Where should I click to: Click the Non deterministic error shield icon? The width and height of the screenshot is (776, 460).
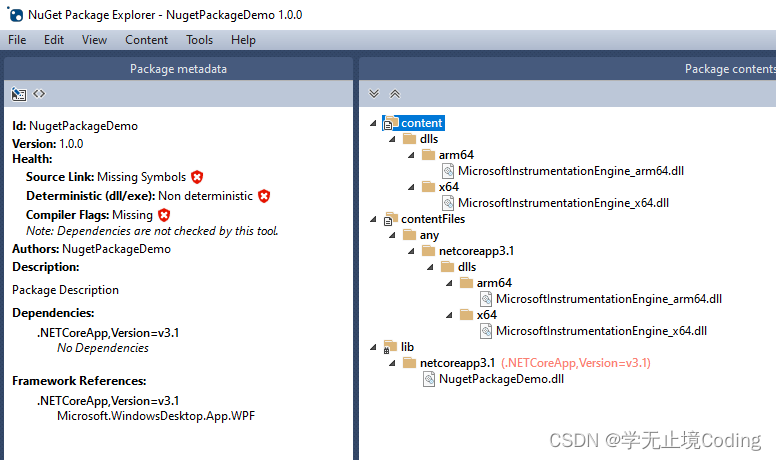coord(264,196)
